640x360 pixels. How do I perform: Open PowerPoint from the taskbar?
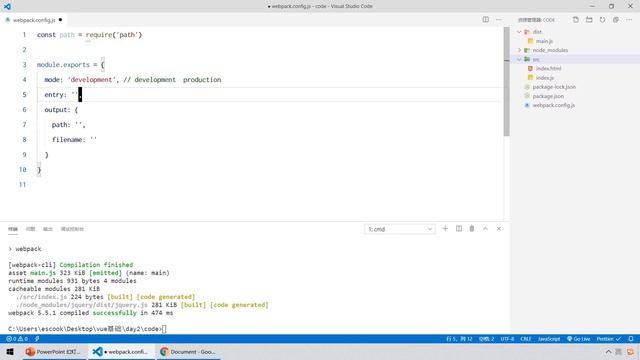53,352
